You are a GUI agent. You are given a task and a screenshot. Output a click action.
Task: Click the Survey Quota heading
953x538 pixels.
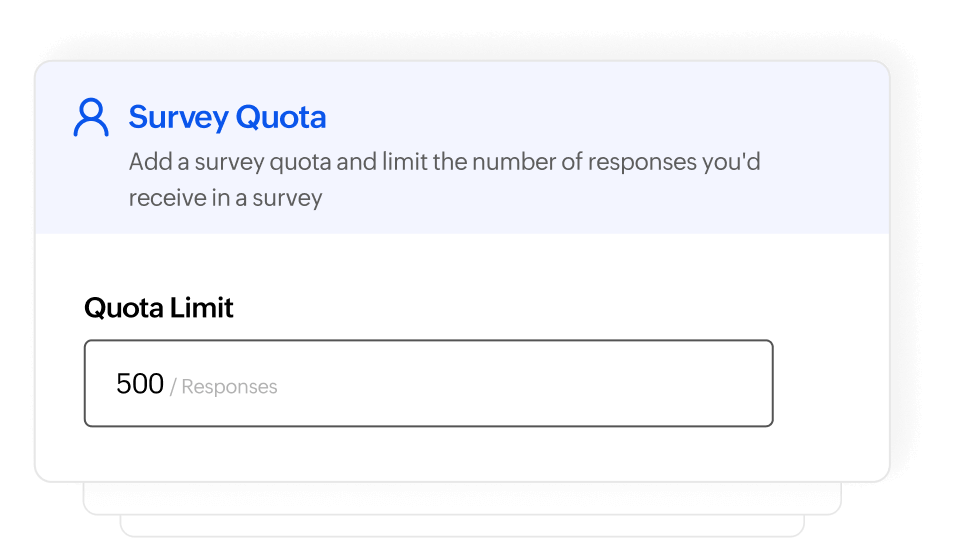pos(227,117)
